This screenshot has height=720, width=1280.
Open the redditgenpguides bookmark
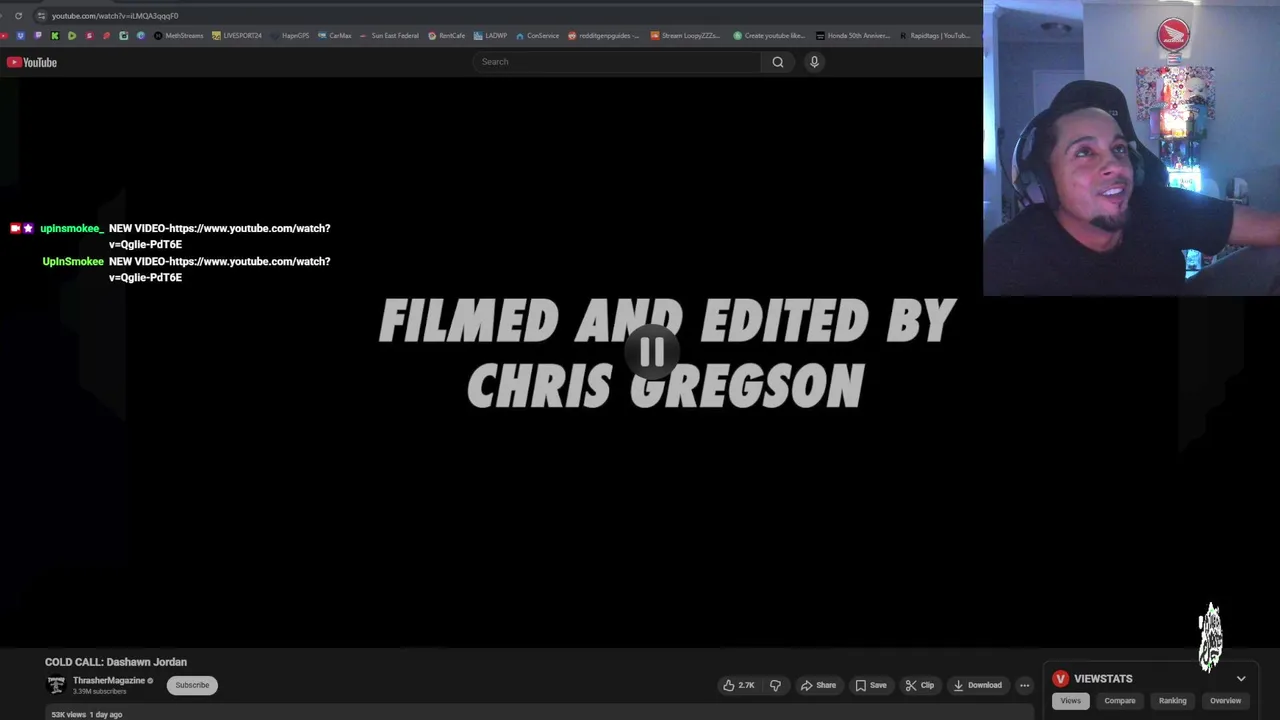pyautogui.click(x=603, y=36)
